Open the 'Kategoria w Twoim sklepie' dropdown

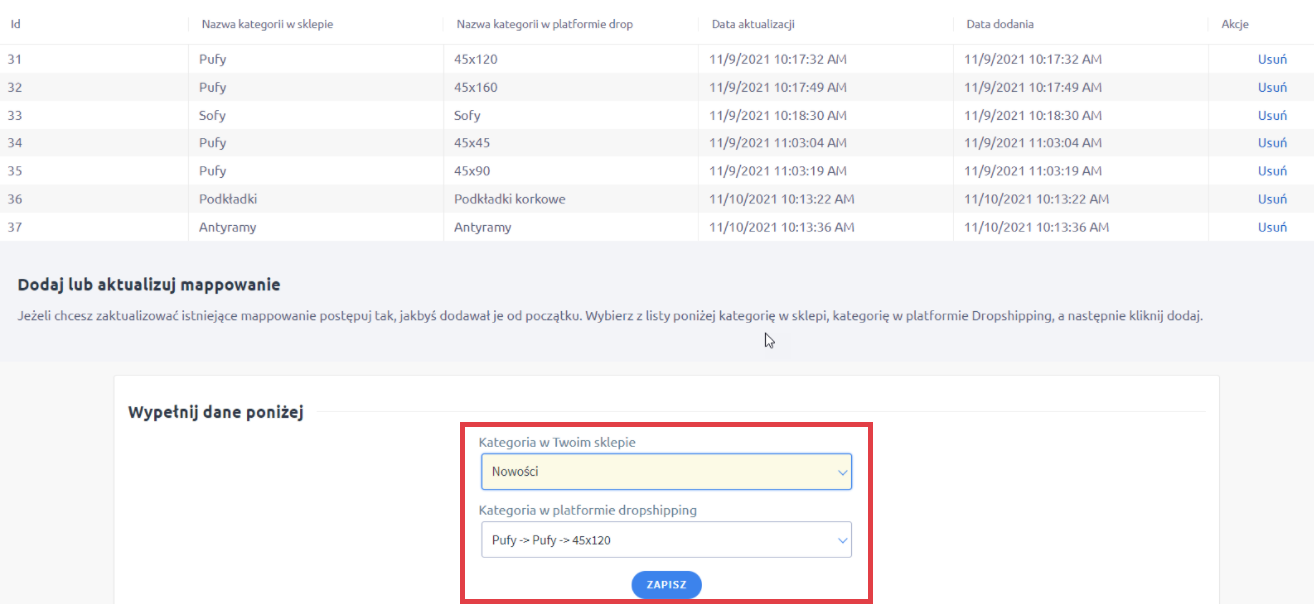pyautogui.click(x=666, y=472)
